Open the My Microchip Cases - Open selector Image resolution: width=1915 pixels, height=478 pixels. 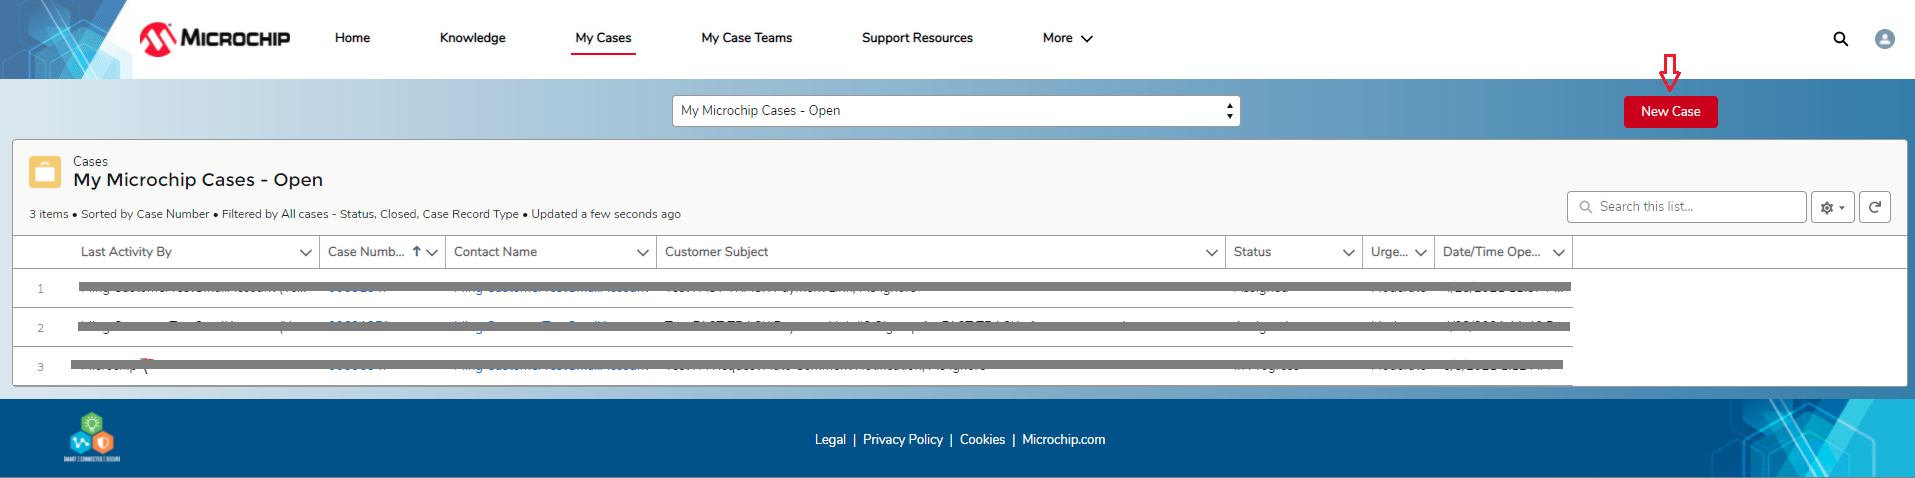(x=956, y=111)
